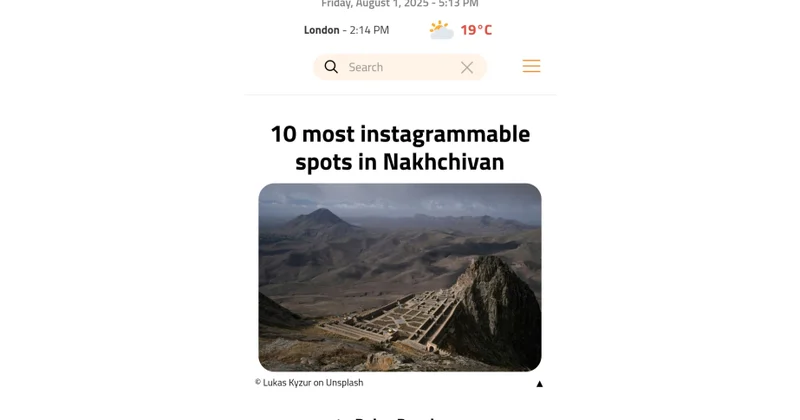The height and width of the screenshot is (420, 800).
Task: Click the distant cone-shaped mountain in the photo
Action: (319, 218)
